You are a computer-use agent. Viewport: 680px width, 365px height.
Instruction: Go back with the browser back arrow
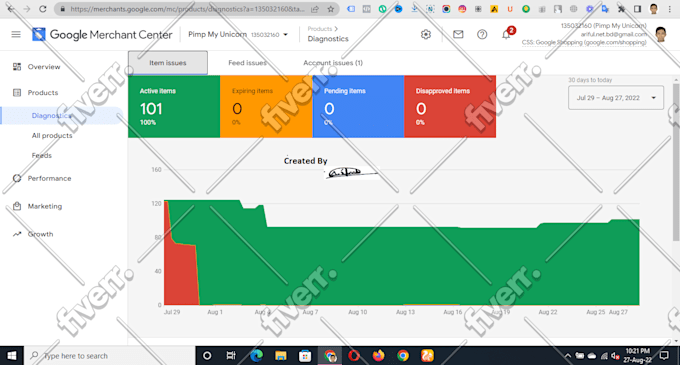[x=11, y=9]
